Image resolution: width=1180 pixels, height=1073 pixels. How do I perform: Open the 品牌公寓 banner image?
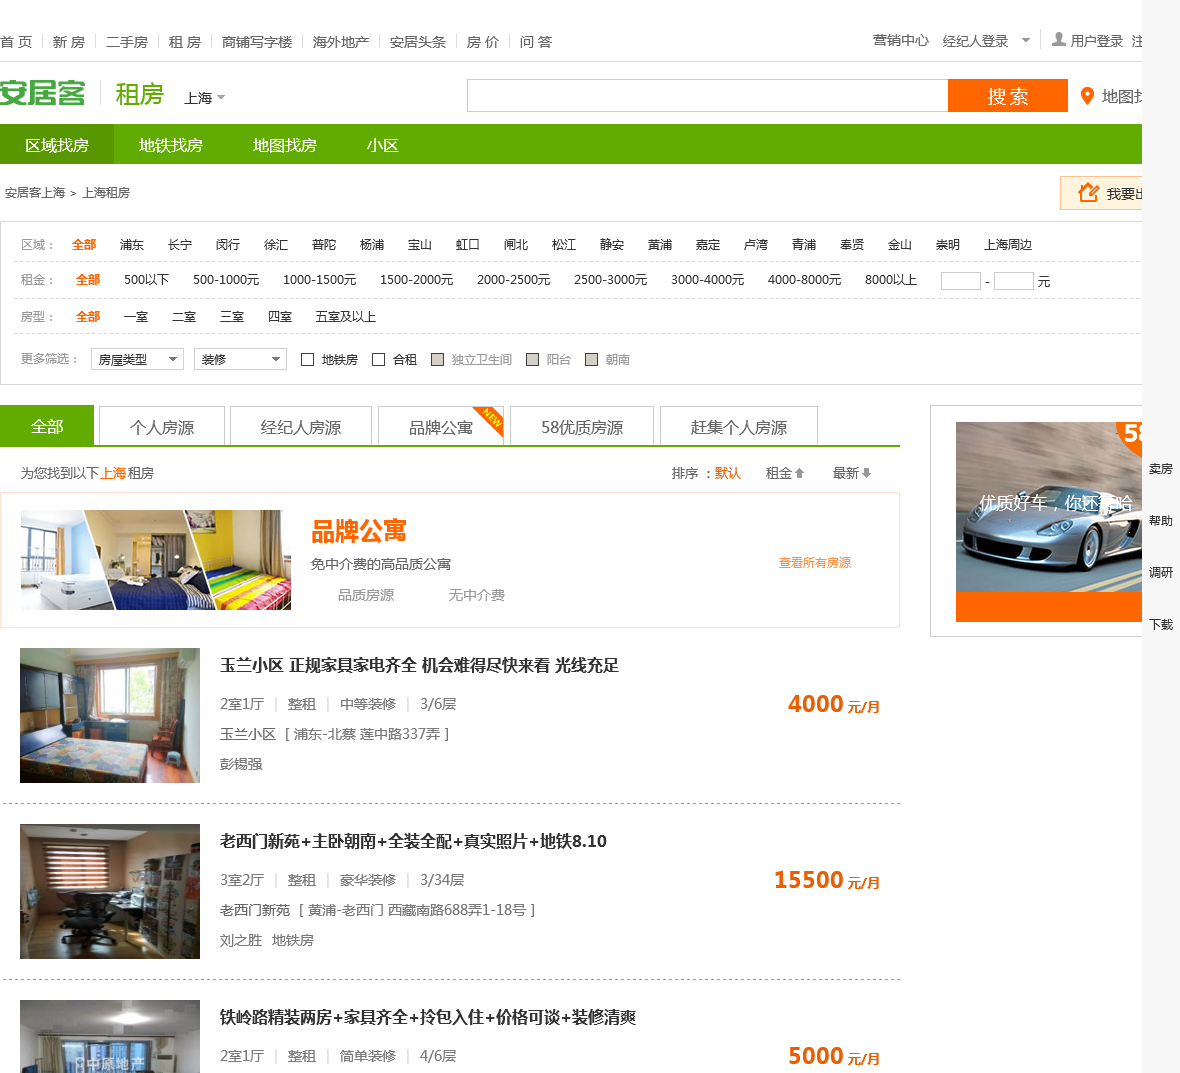click(156, 560)
